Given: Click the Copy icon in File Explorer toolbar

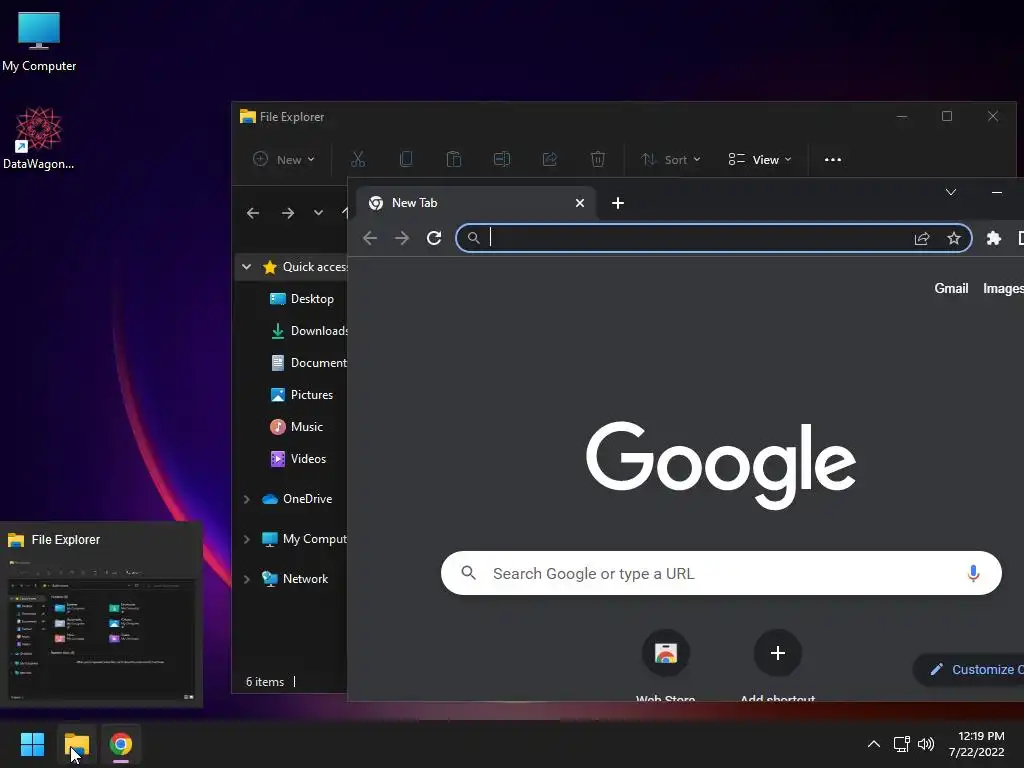Looking at the screenshot, I should pyautogui.click(x=406, y=159).
